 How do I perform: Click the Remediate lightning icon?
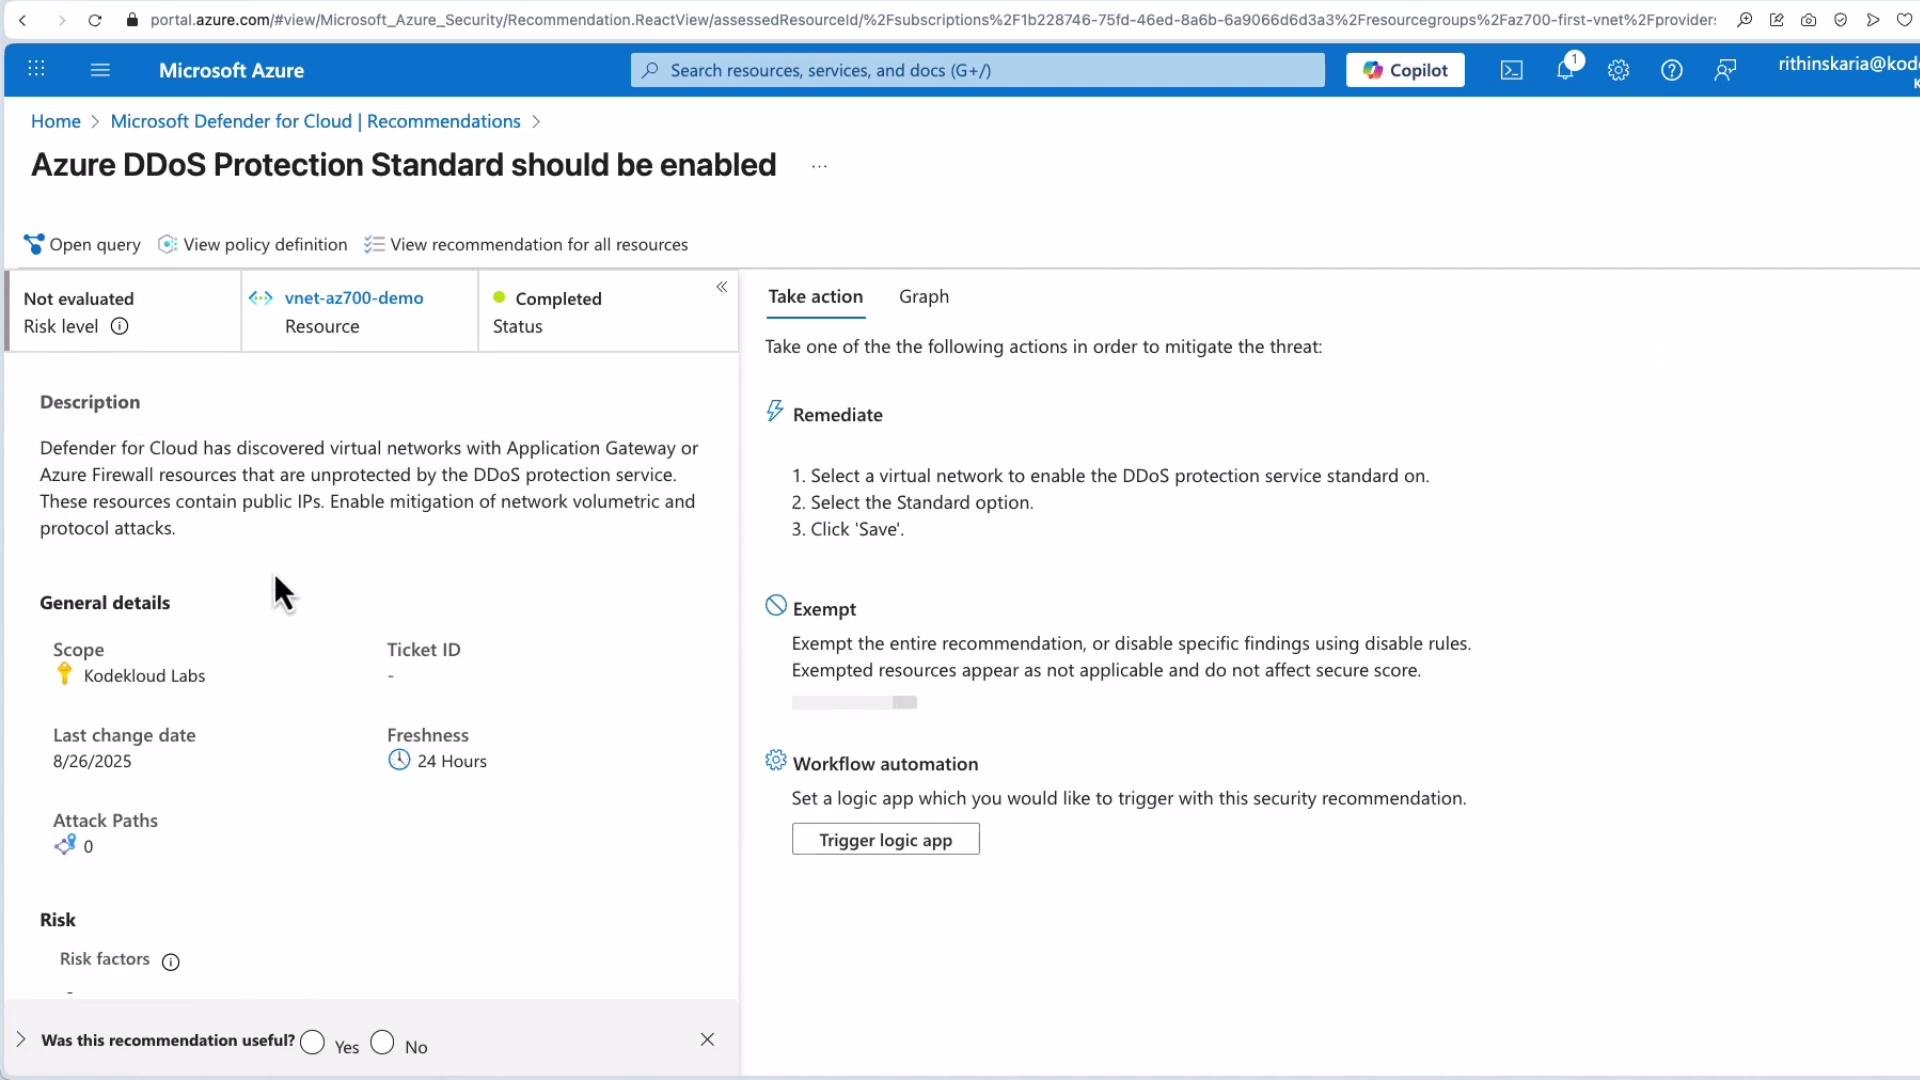coord(775,411)
